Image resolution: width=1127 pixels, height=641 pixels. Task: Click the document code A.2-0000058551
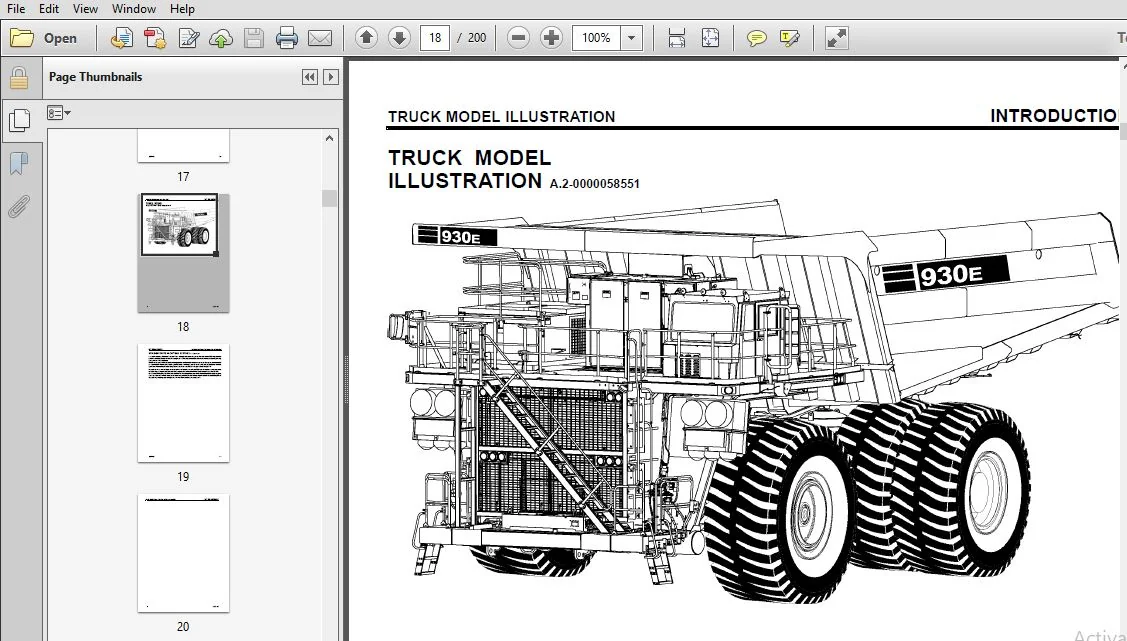(594, 184)
